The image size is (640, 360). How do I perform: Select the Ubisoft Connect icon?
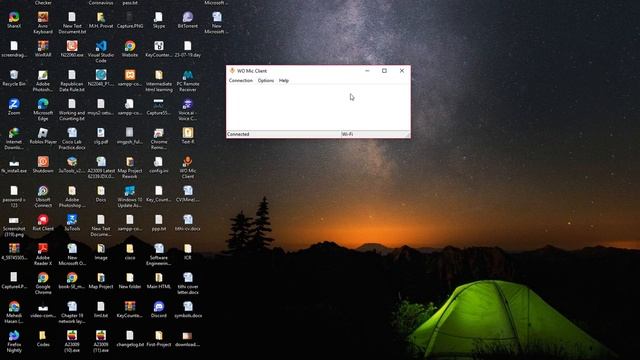[43, 197]
